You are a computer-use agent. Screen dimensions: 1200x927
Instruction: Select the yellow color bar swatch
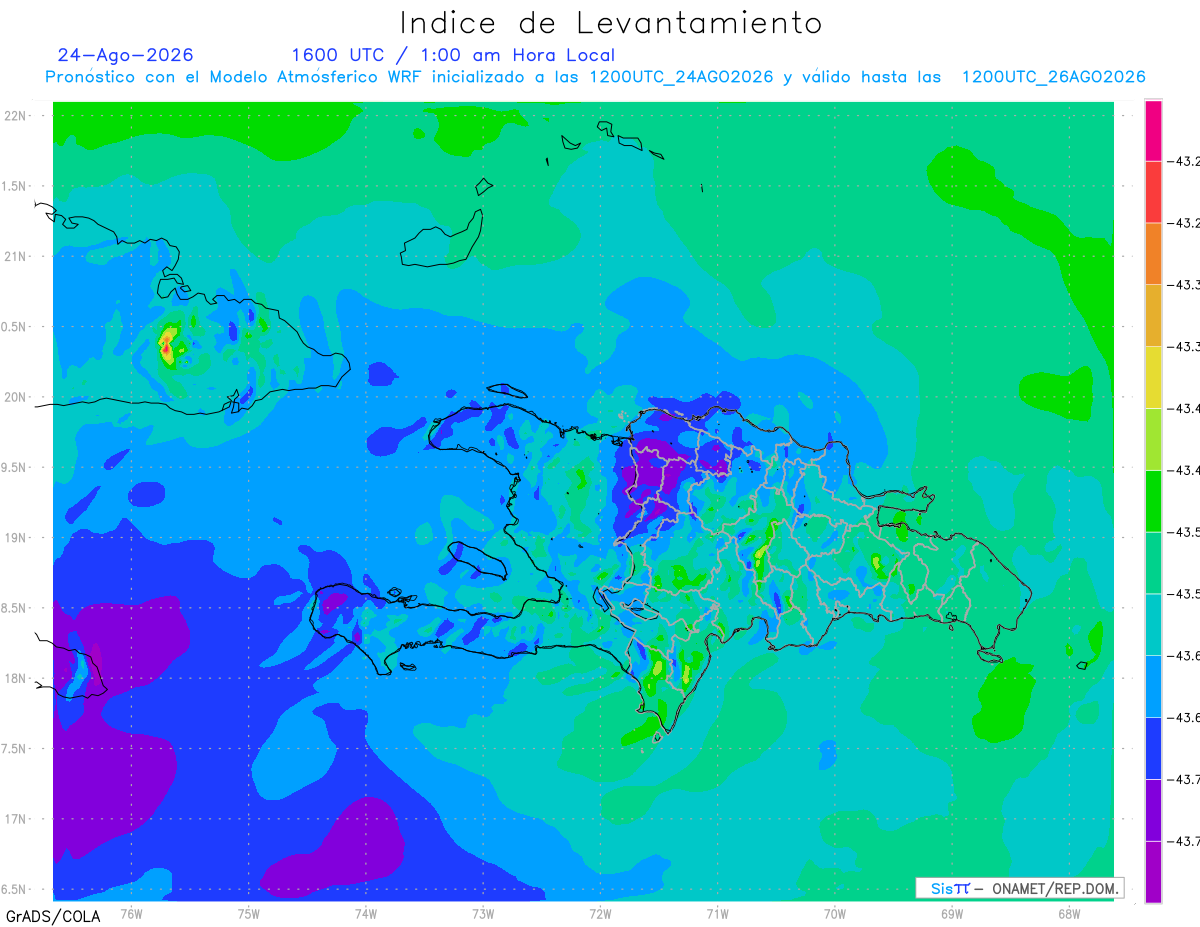1153,377
